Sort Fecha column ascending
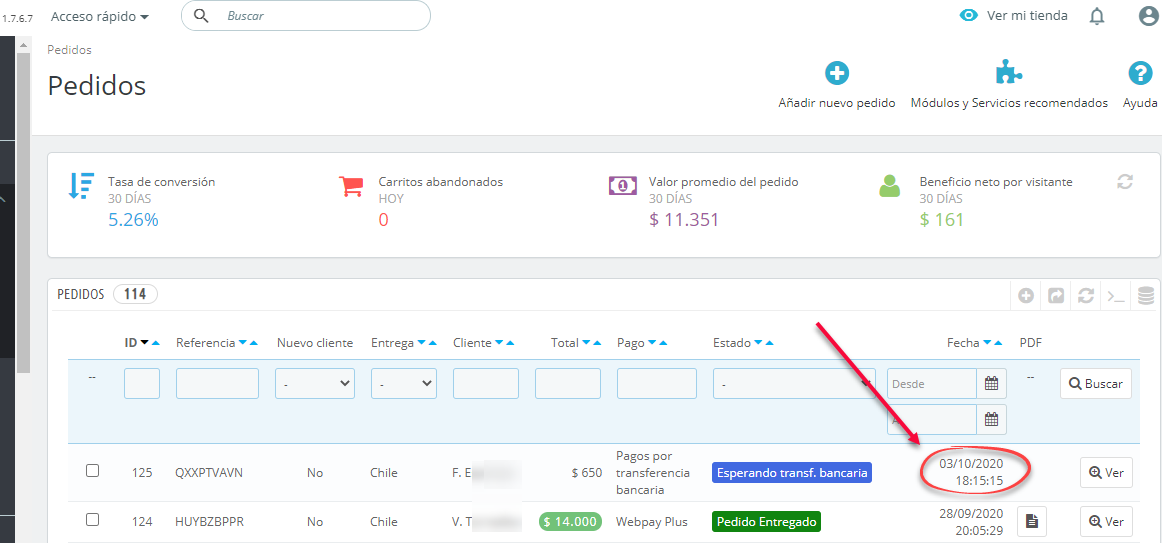 click(997, 343)
